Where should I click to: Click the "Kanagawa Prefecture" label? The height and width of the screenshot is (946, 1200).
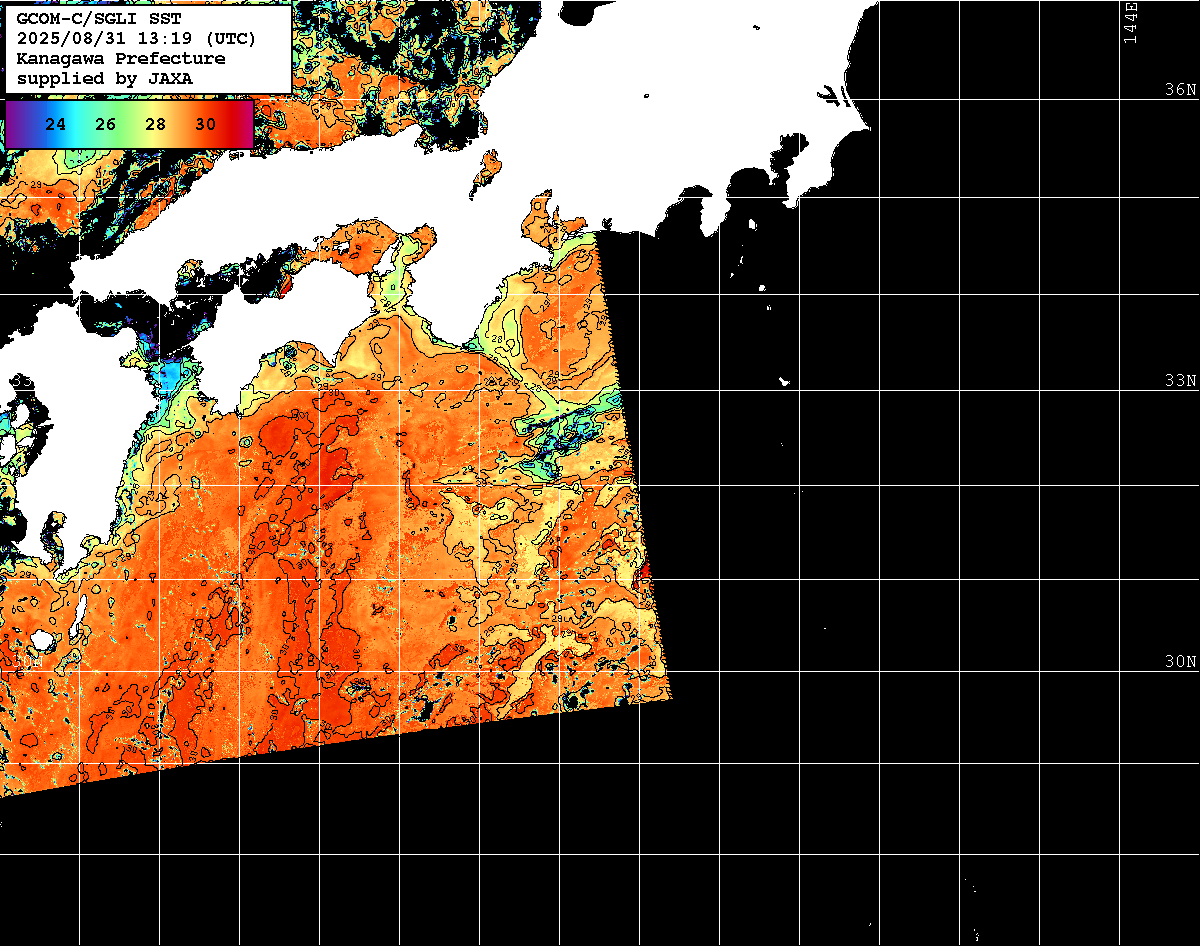click(121, 59)
